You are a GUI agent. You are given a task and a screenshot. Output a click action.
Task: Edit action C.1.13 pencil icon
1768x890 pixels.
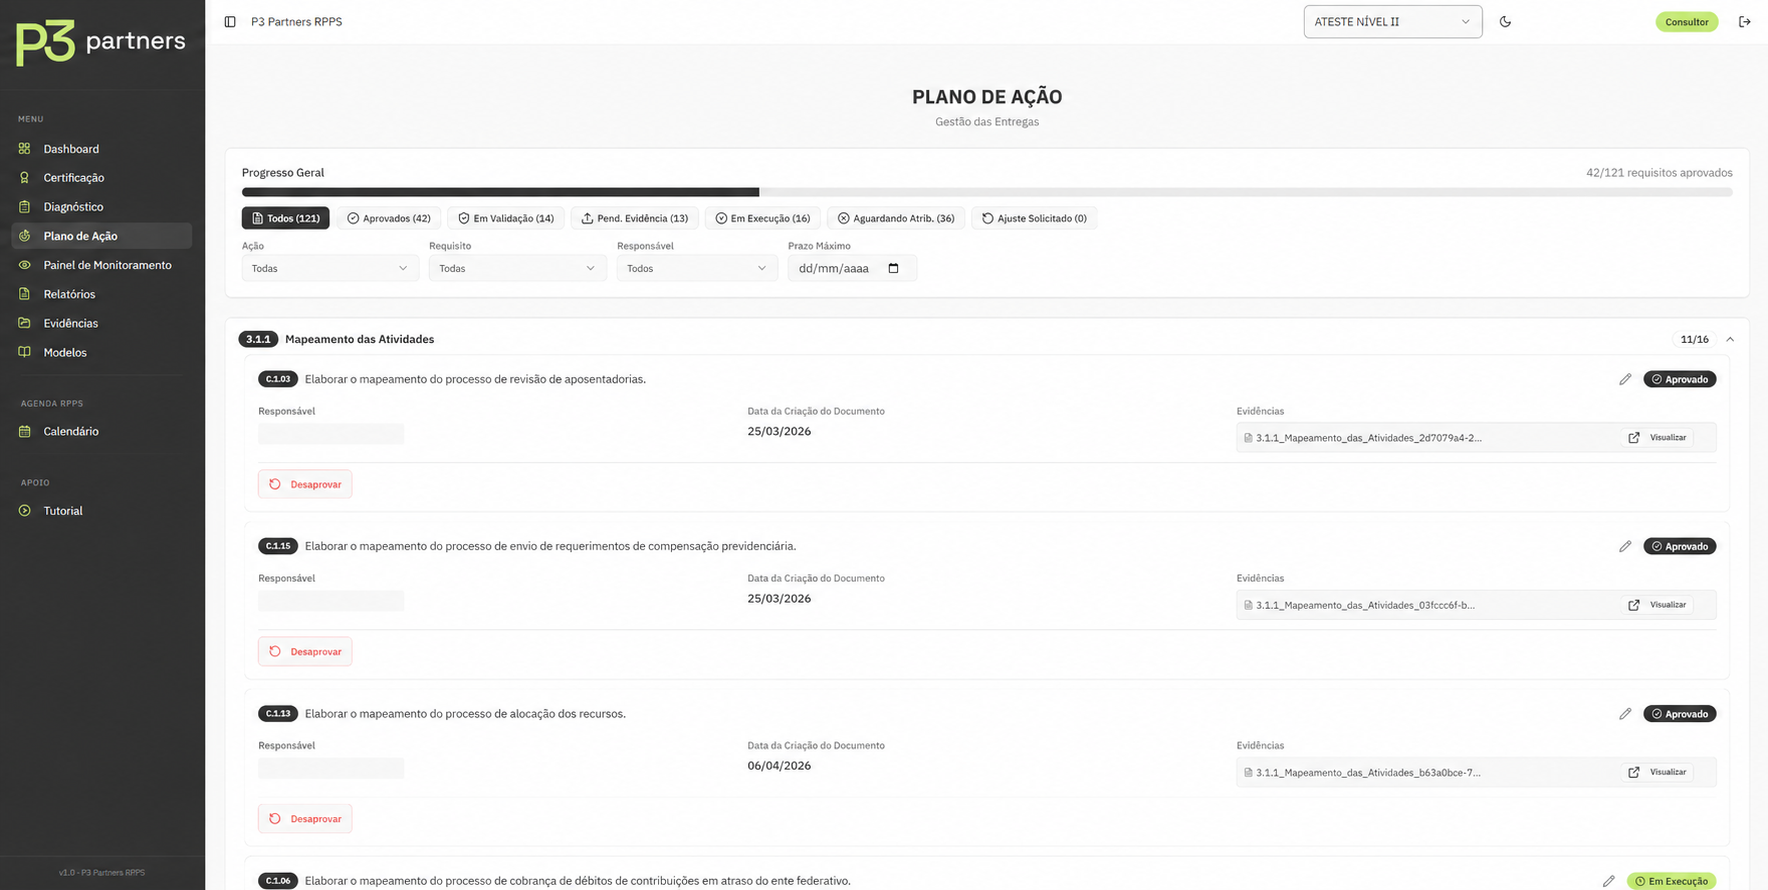(x=1625, y=714)
